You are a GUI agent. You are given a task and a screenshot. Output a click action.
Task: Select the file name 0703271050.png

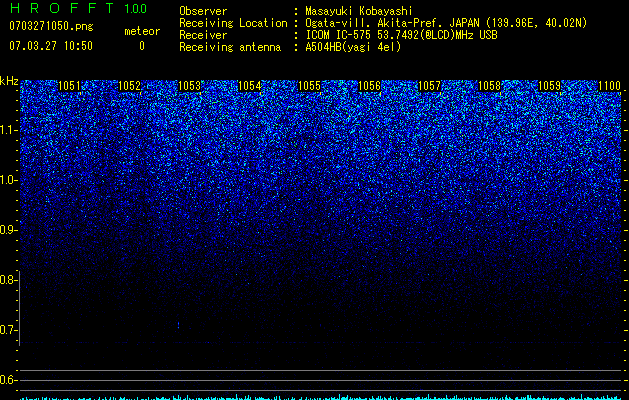pos(51,26)
